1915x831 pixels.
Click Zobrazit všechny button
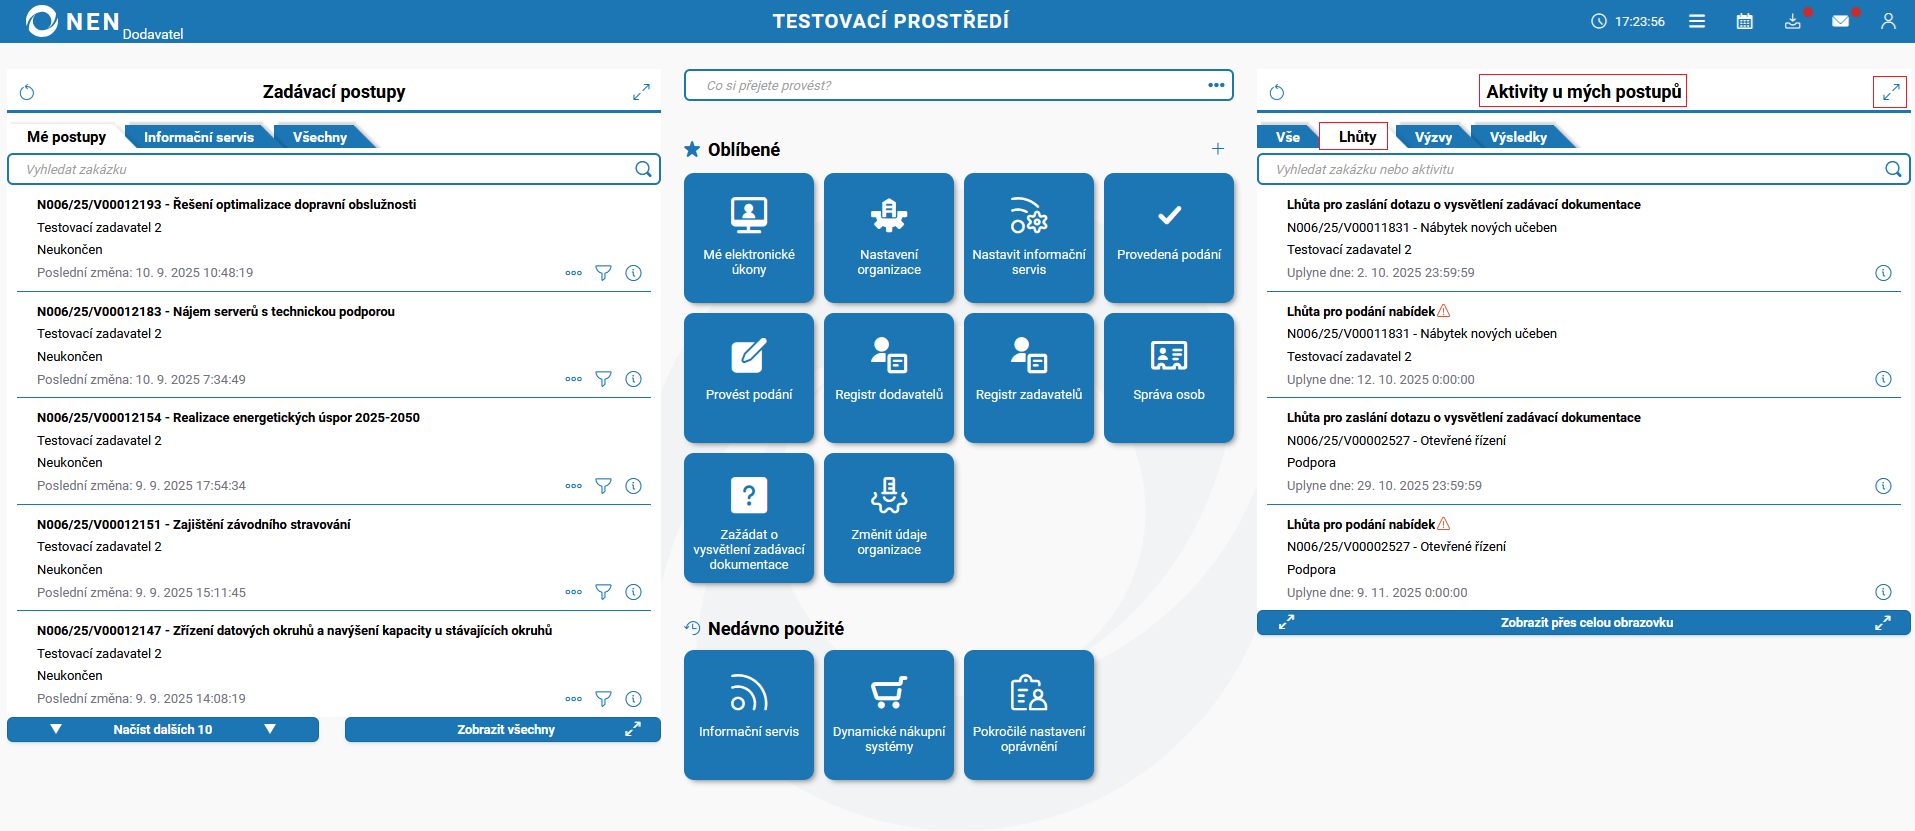tap(503, 729)
